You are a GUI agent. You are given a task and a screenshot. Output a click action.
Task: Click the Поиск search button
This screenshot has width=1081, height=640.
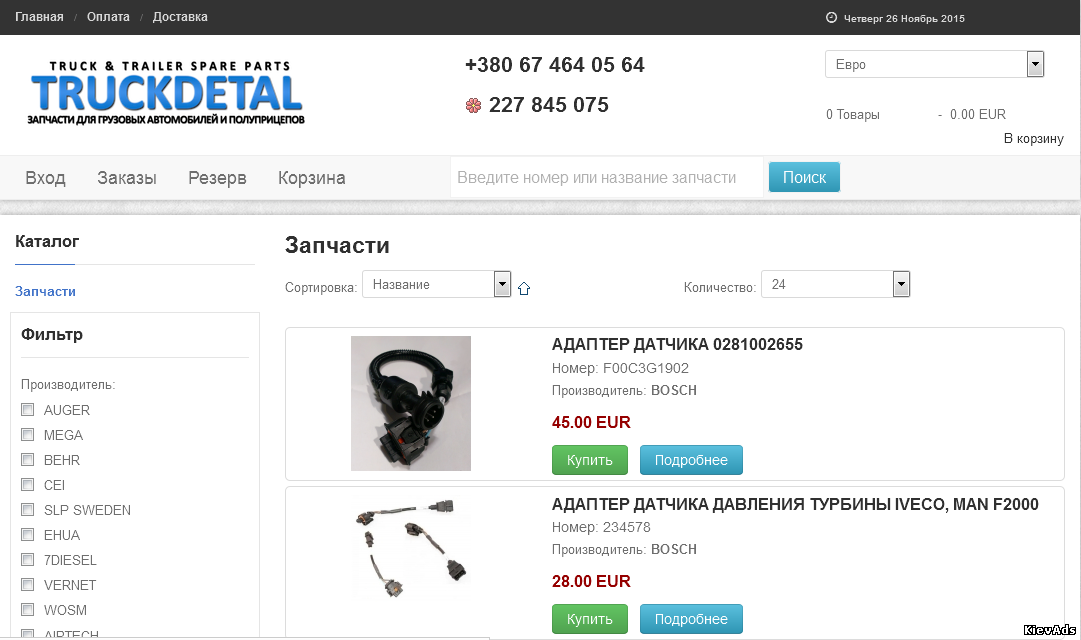pos(804,177)
